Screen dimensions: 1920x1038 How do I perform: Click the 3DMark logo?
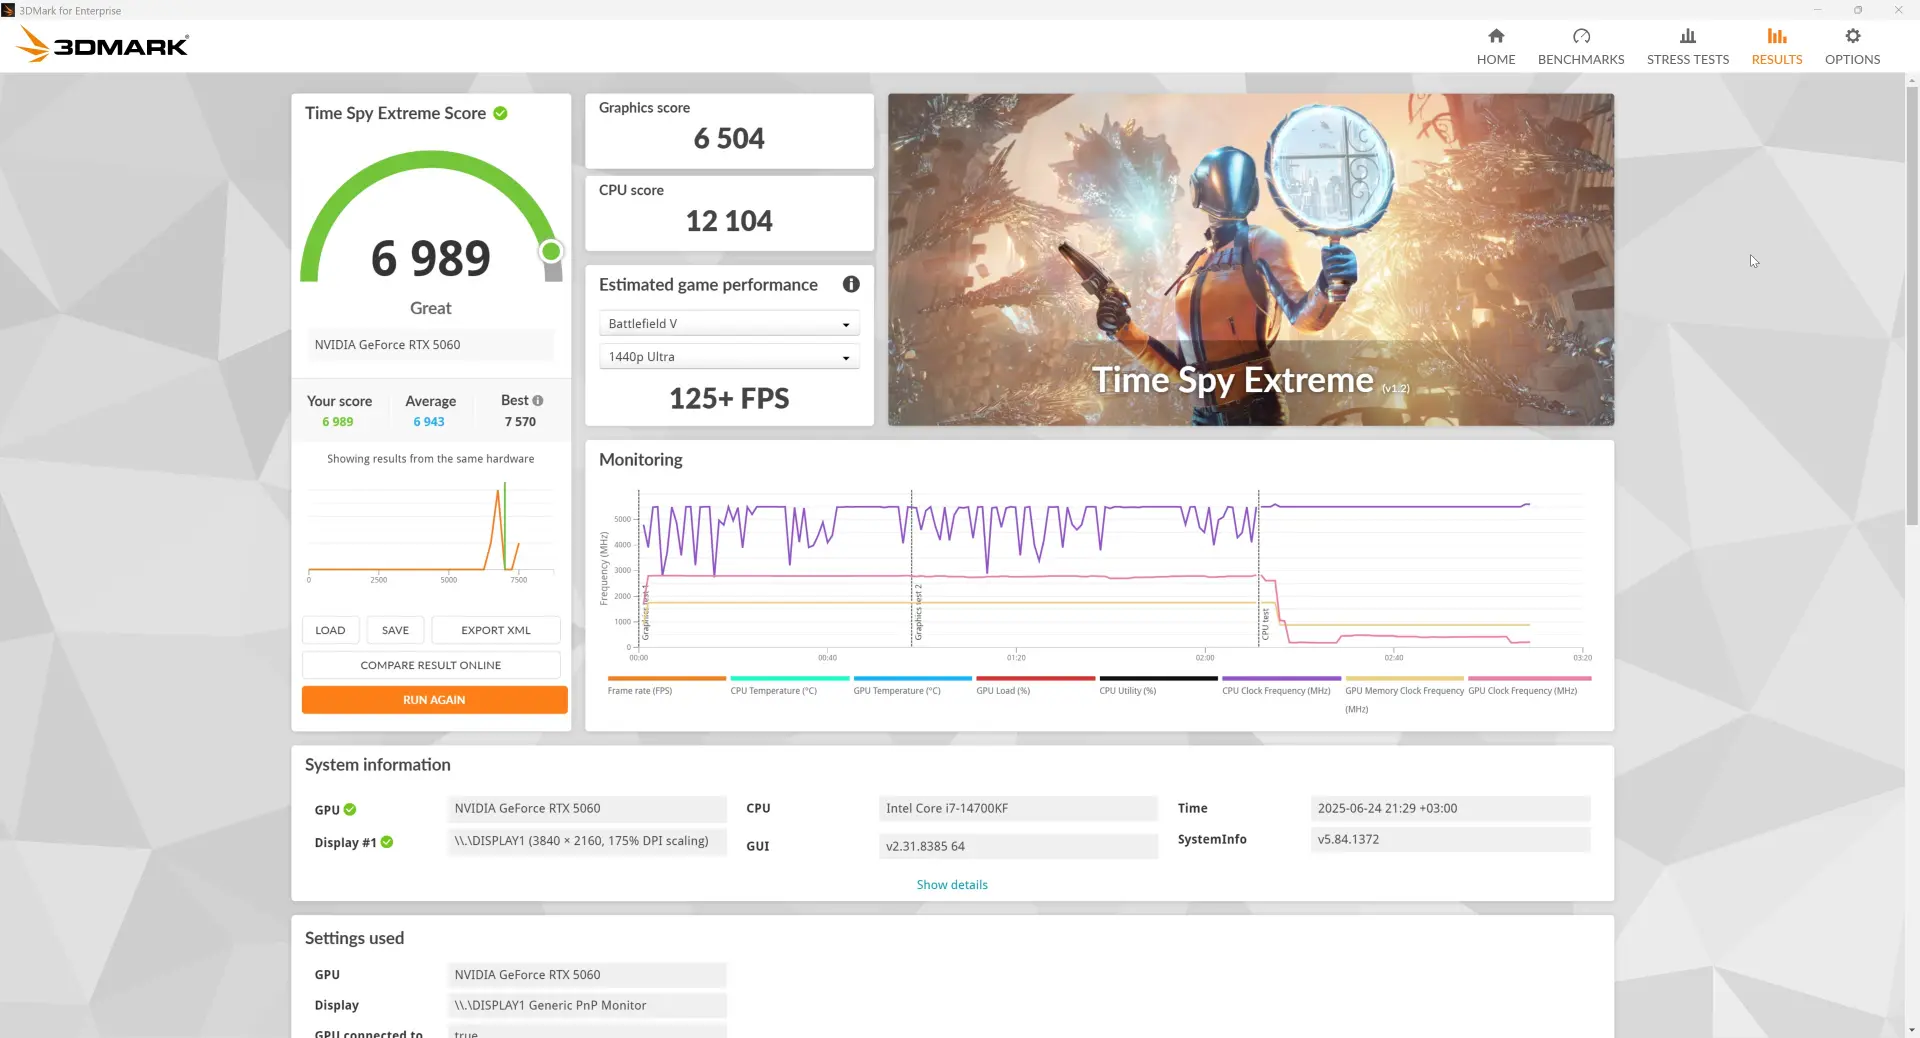(103, 45)
